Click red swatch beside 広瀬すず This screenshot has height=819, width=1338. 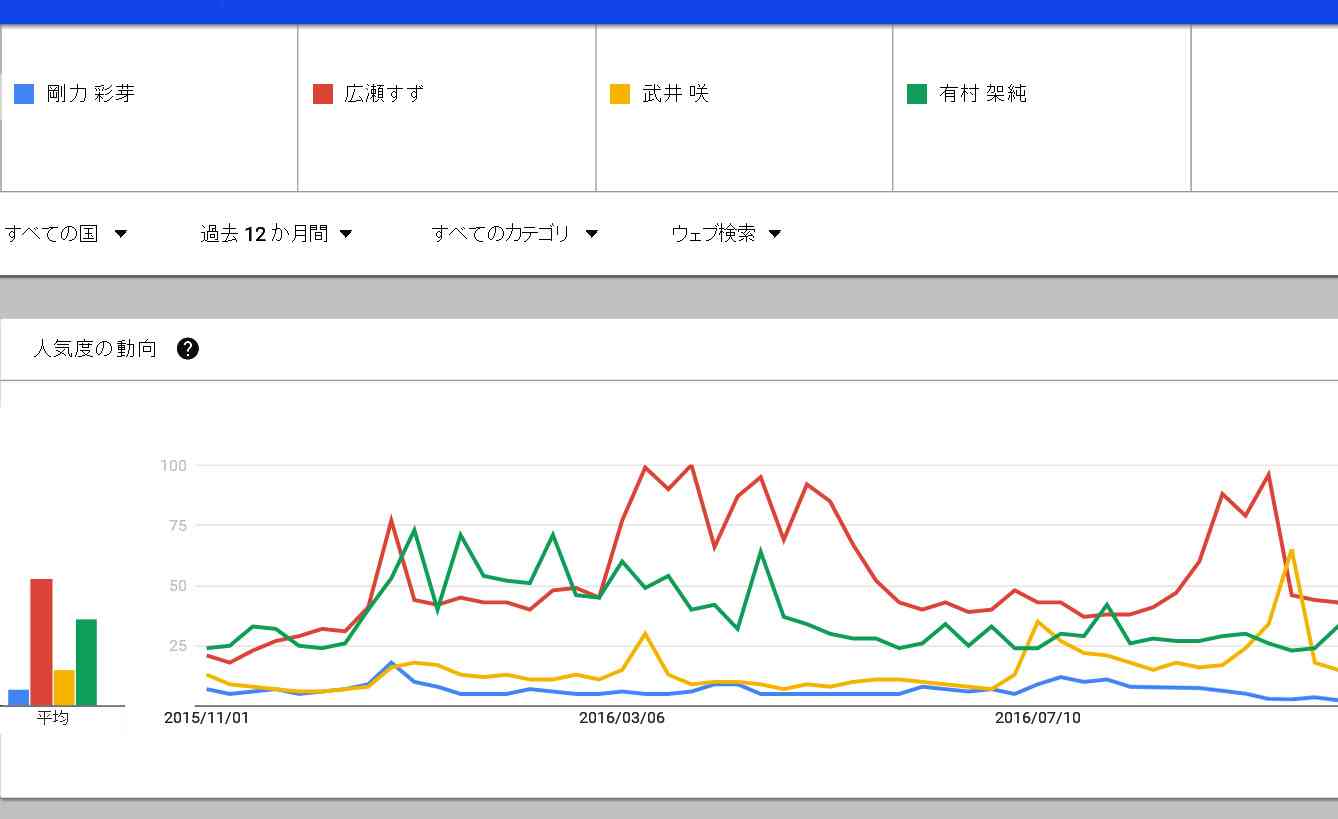(x=323, y=94)
